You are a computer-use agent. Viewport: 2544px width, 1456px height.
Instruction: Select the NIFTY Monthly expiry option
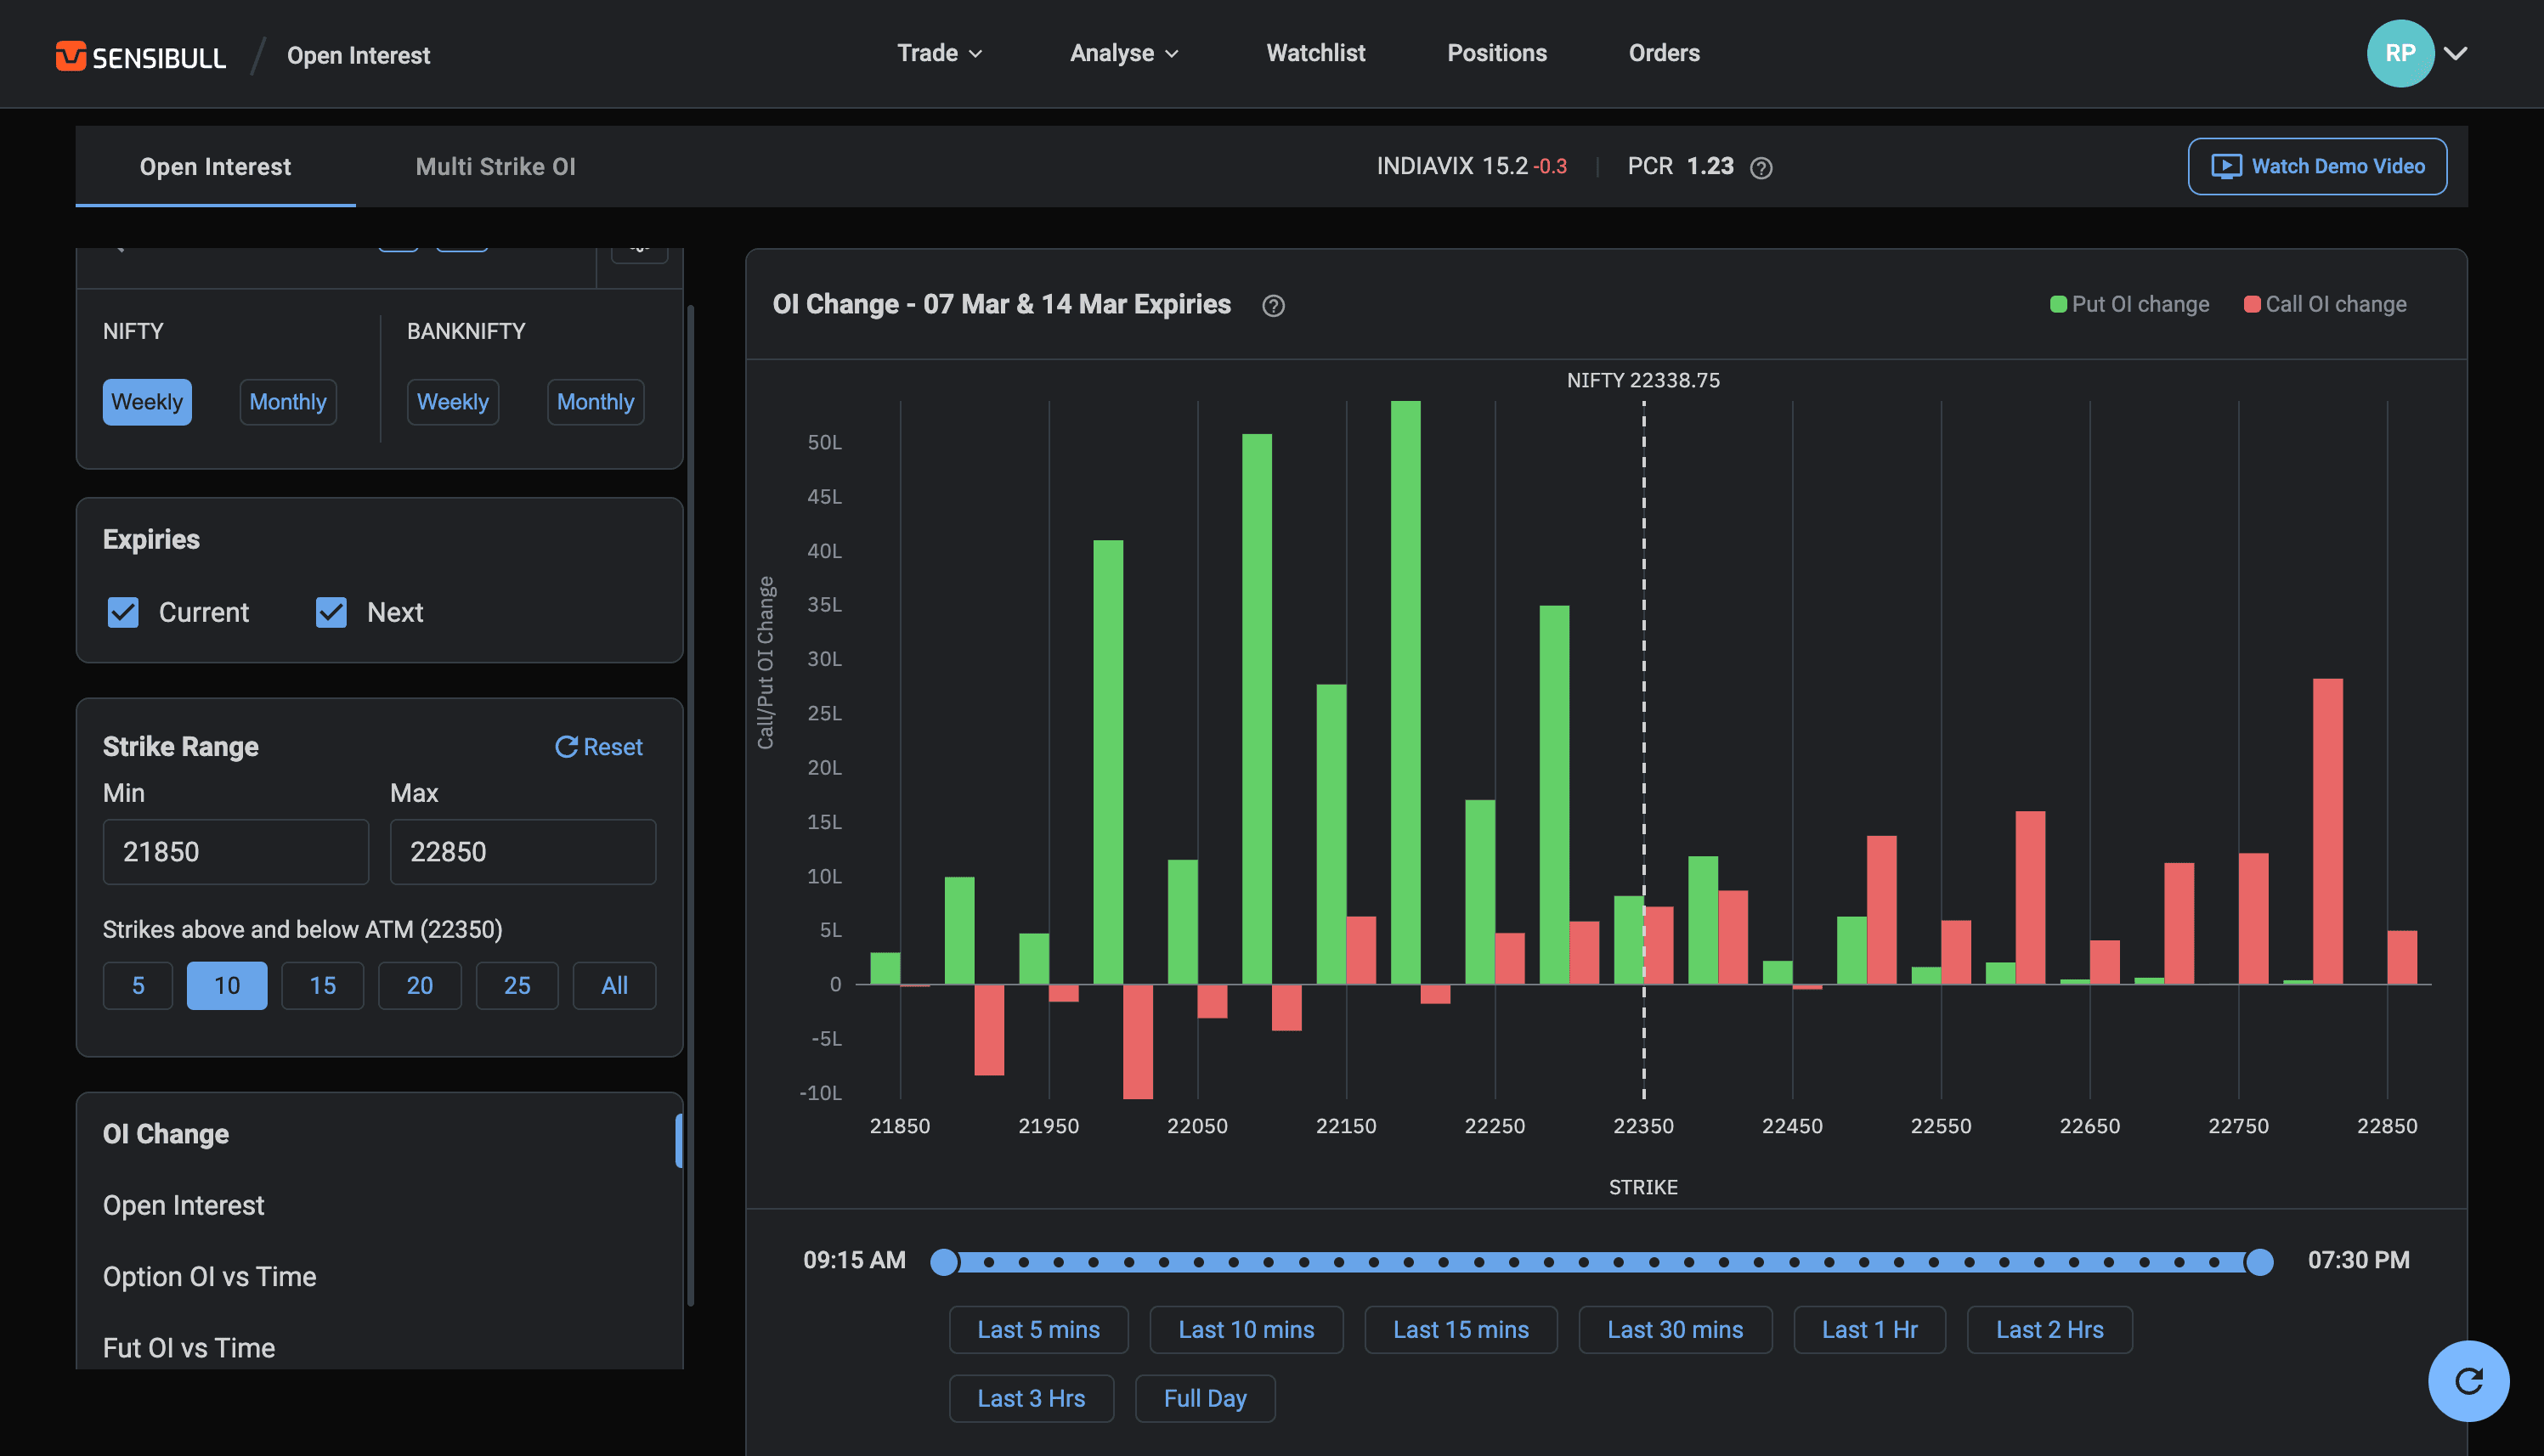pyautogui.click(x=288, y=402)
